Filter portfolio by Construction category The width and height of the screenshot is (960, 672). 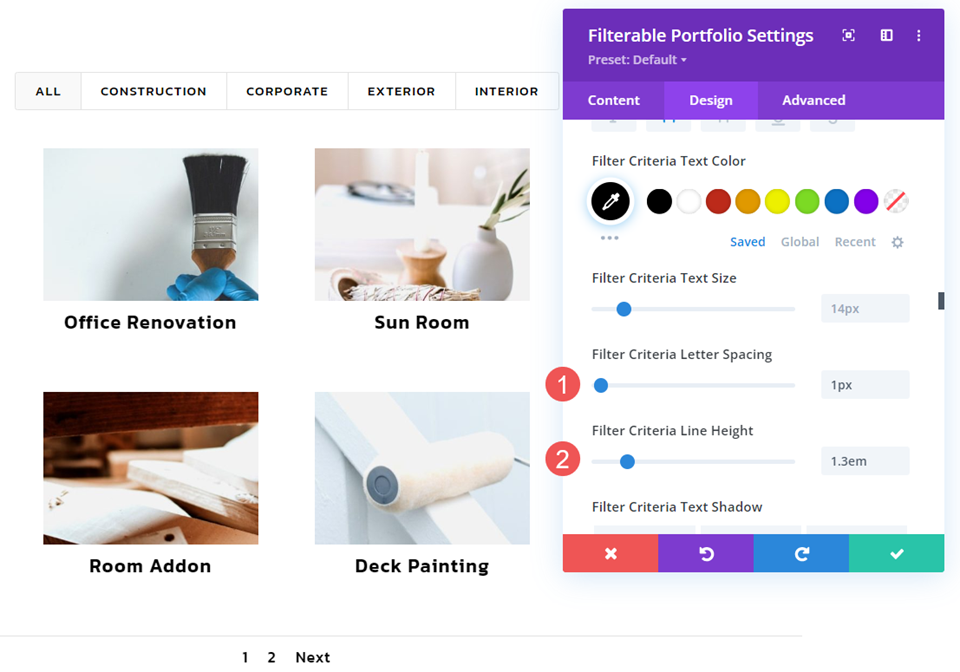tap(153, 91)
